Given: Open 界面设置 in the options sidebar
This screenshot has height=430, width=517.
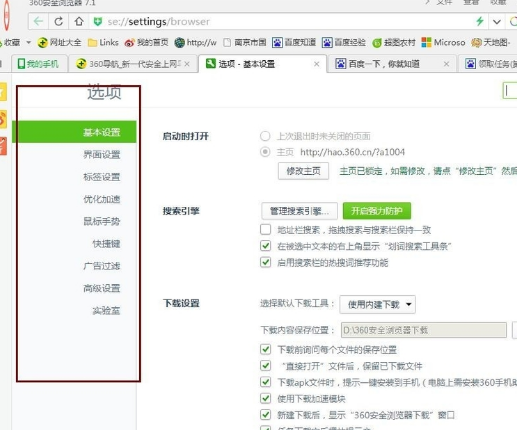Looking at the screenshot, I should [x=102, y=155].
